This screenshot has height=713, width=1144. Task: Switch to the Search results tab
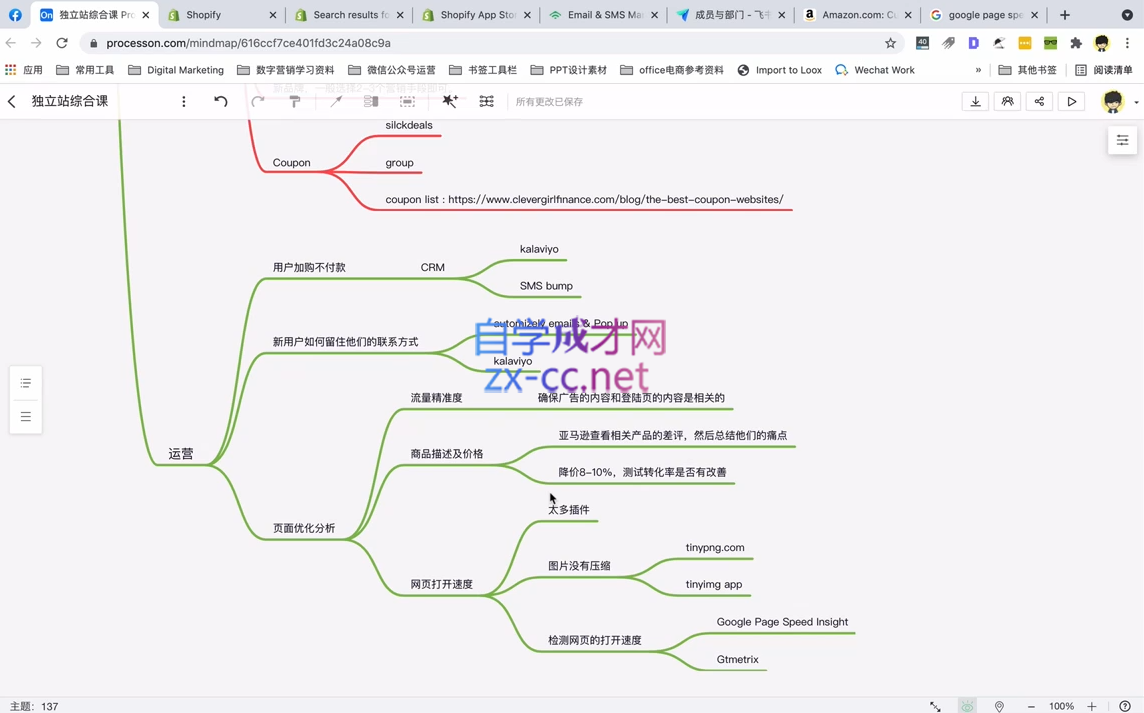click(x=349, y=15)
